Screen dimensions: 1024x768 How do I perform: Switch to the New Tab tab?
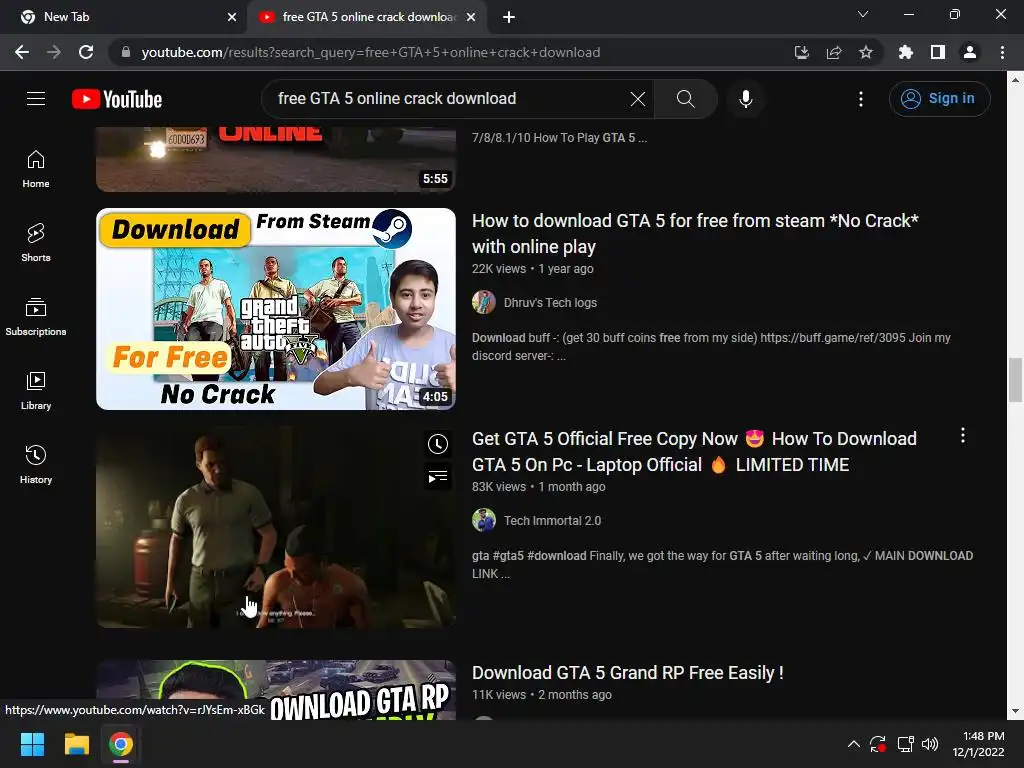(124, 17)
